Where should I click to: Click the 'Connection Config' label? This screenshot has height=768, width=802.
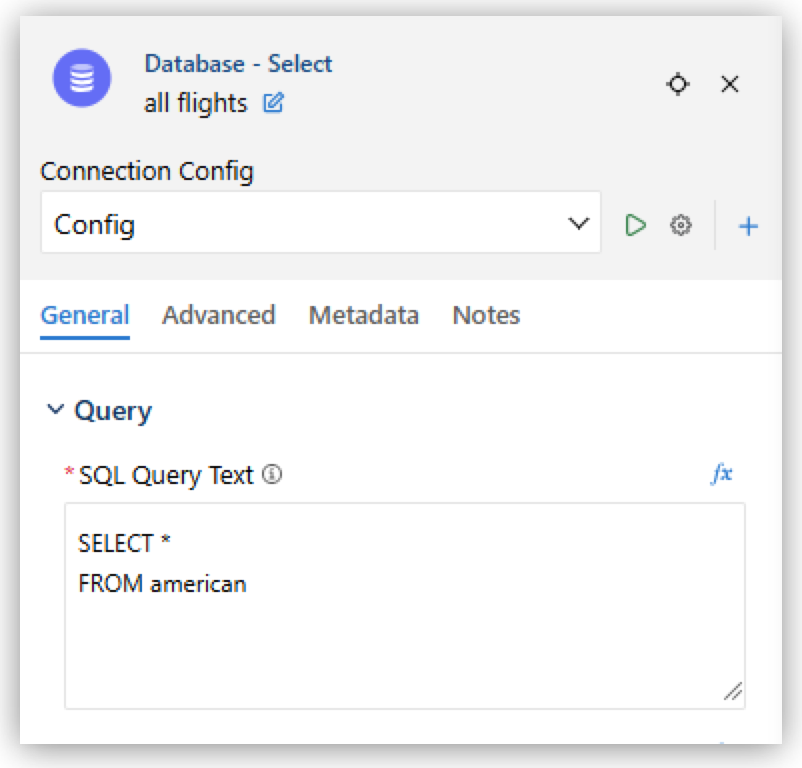147,171
